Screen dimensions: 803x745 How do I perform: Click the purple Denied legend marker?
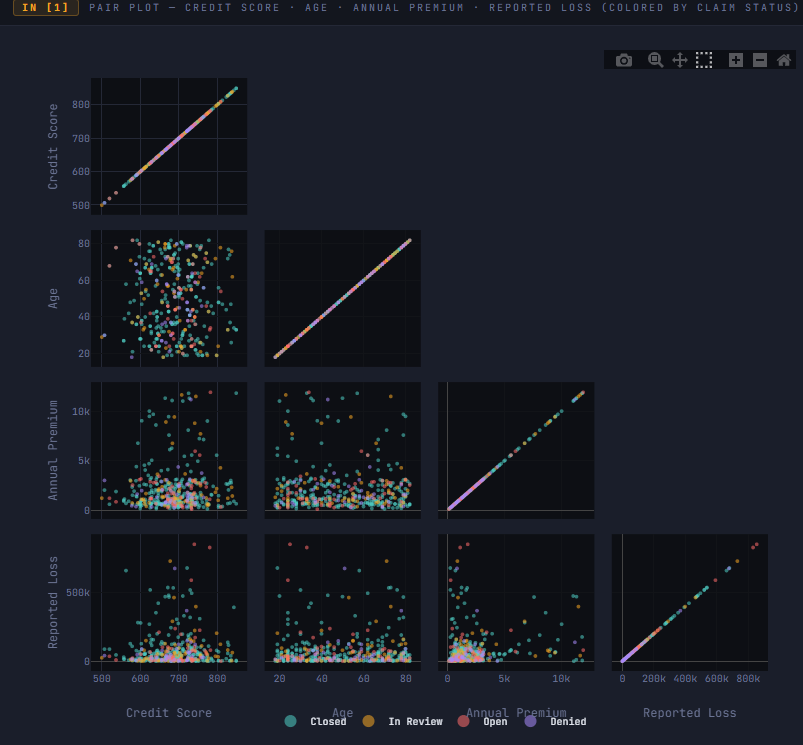point(531,721)
